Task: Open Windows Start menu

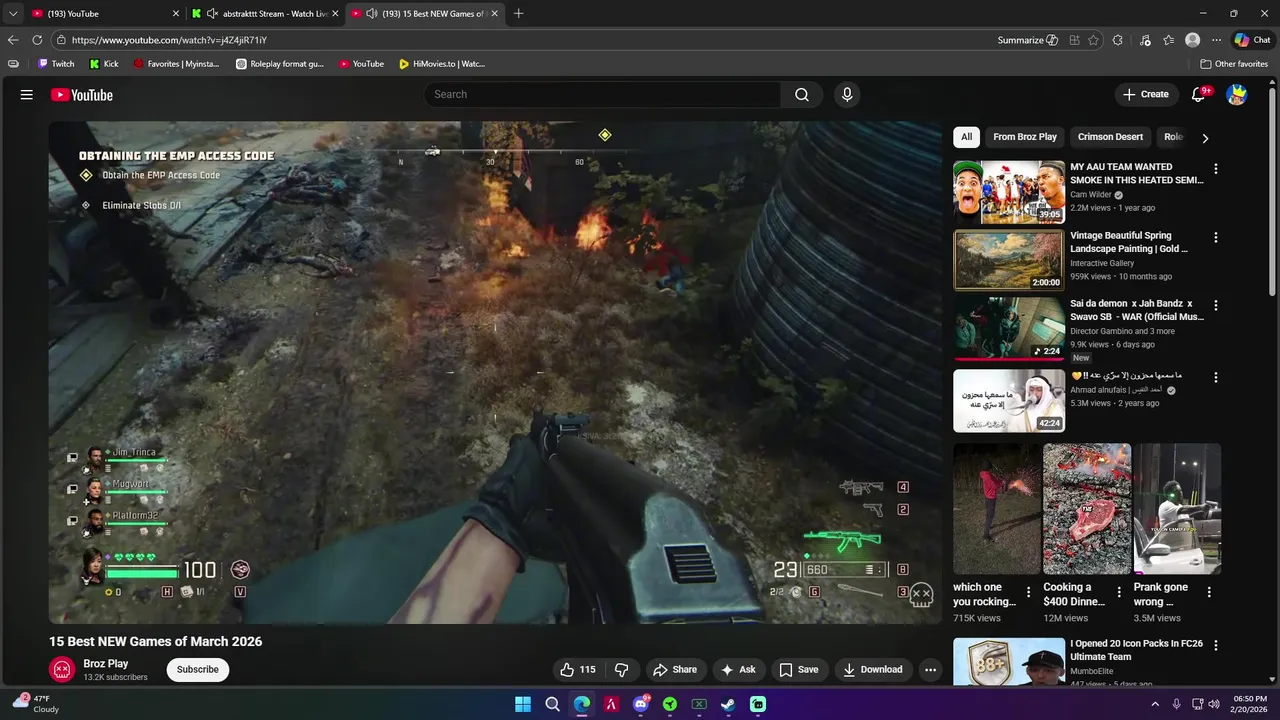Action: [523, 704]
